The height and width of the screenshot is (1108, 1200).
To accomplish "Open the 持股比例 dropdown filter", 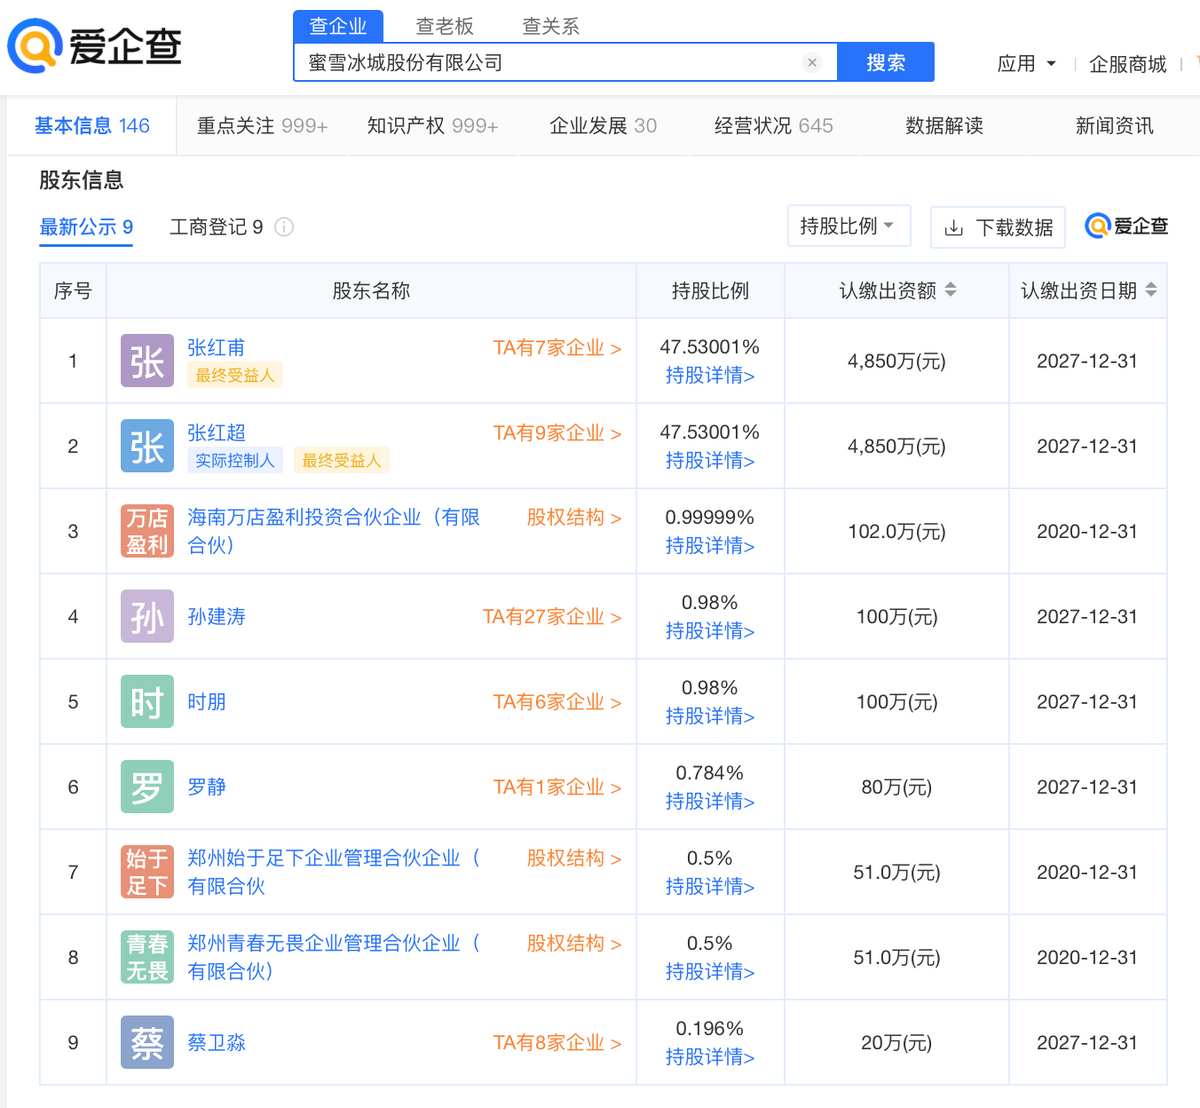I will click(x=849, y=226).
